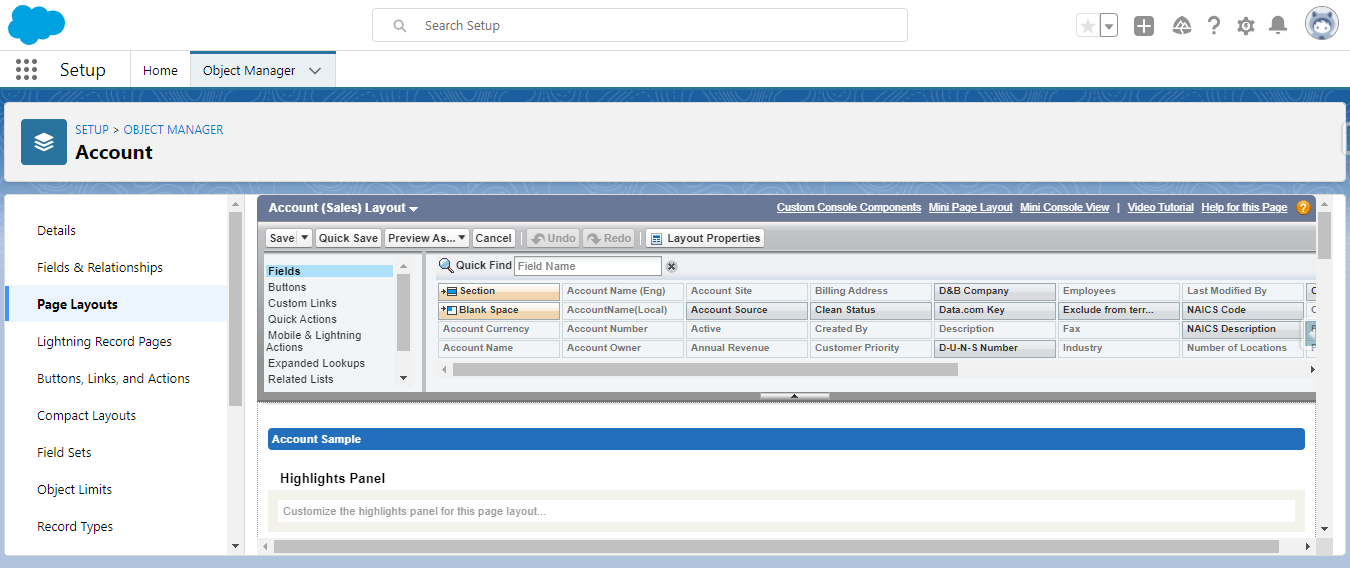Open the Preview As dropdown
This screenshot has width=1350, height=568.
pos(427,238)
